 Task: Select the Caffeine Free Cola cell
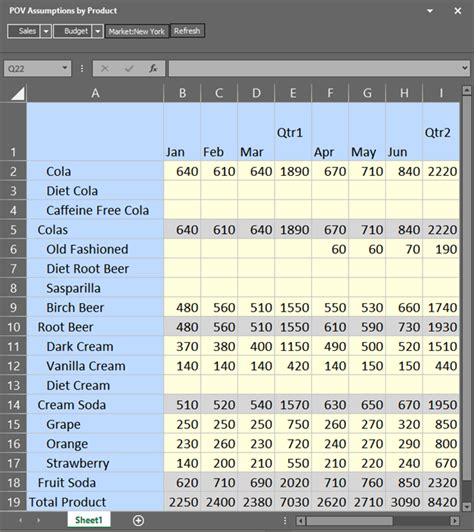pos(95,210)
